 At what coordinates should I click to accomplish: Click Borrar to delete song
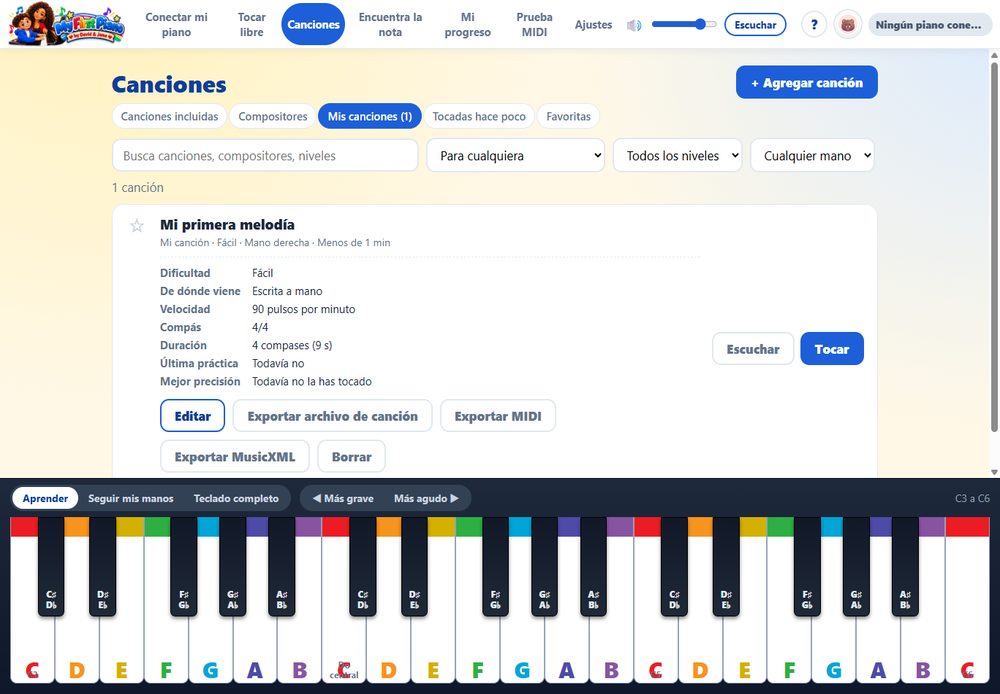(x=351, y=457)
